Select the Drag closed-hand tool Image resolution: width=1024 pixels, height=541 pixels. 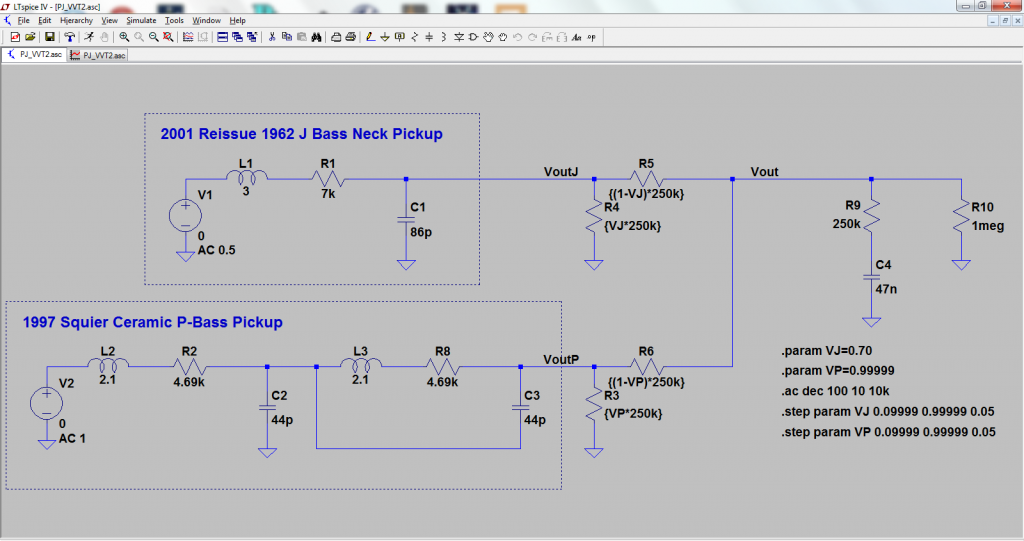tap(503, 37)
